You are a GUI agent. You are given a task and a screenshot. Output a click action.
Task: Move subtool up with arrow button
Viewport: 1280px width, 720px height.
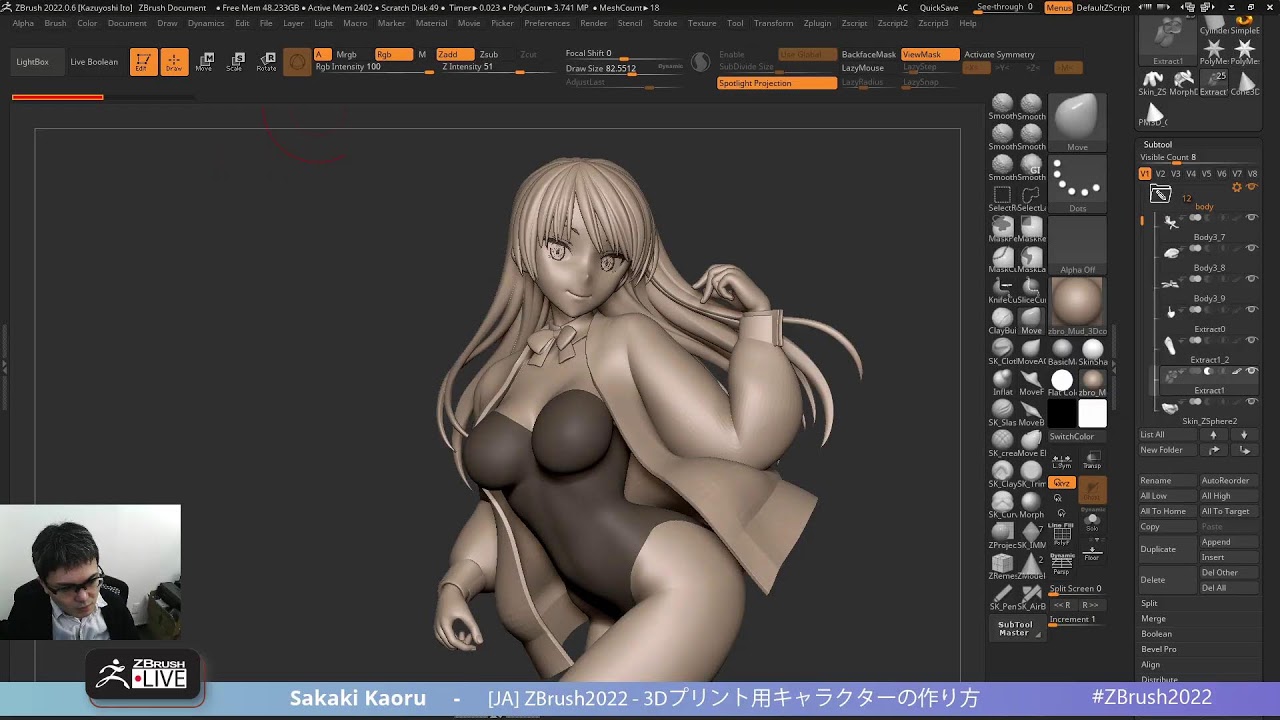point(1214,435)
